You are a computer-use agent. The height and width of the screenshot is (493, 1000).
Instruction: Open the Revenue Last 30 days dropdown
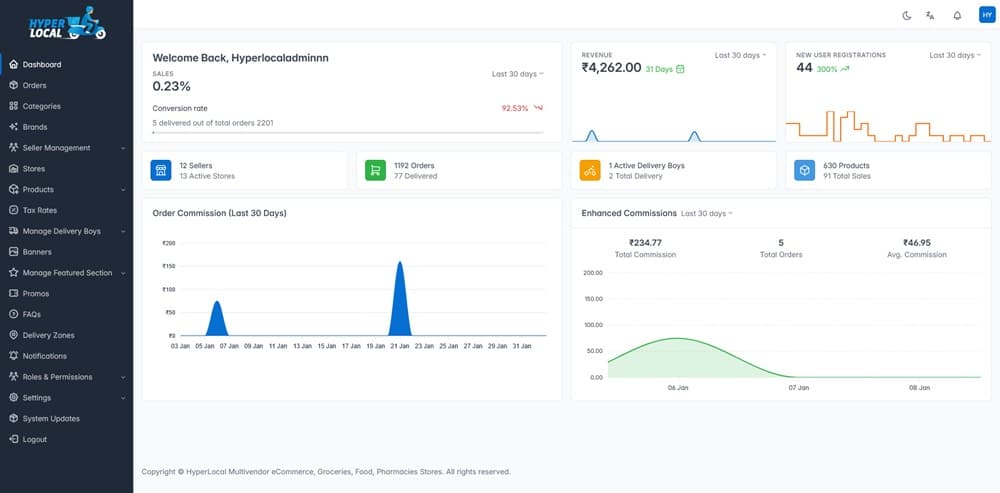pos(740,55)
